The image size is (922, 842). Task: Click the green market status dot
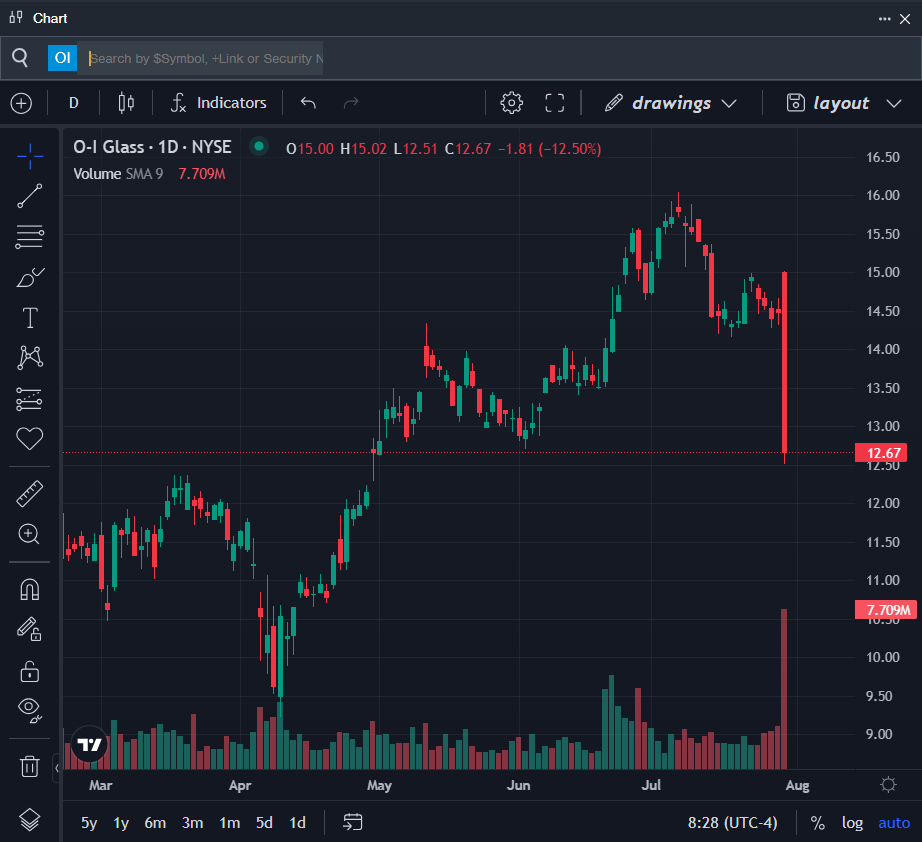259,146
